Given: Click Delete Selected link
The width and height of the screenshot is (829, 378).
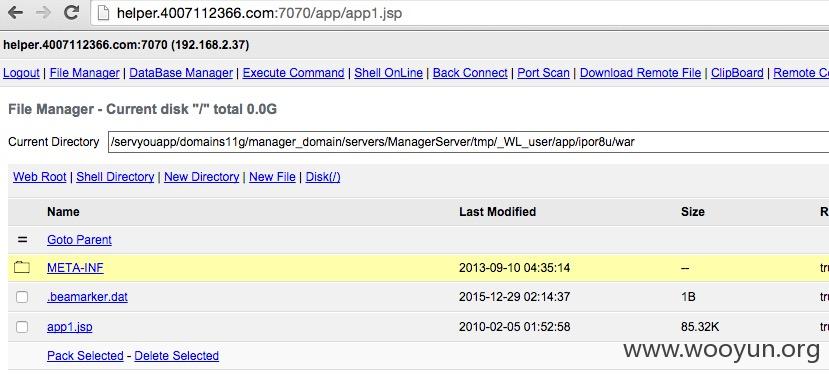Looking at the screenshot, I should point(177,356).
